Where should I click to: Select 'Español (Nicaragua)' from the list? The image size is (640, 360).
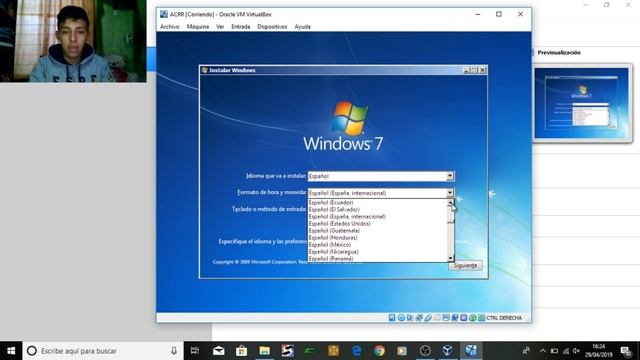(x=378, y=252)
